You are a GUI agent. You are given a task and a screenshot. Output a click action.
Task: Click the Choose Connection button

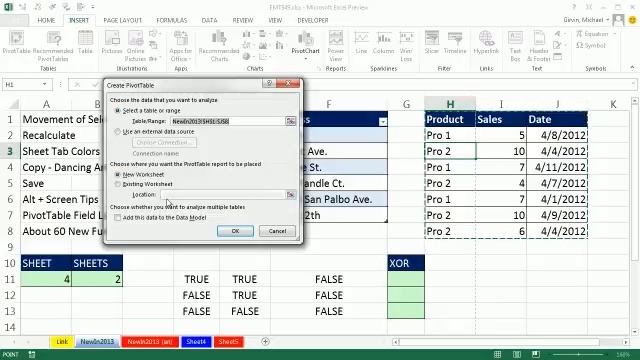point(164,142)
